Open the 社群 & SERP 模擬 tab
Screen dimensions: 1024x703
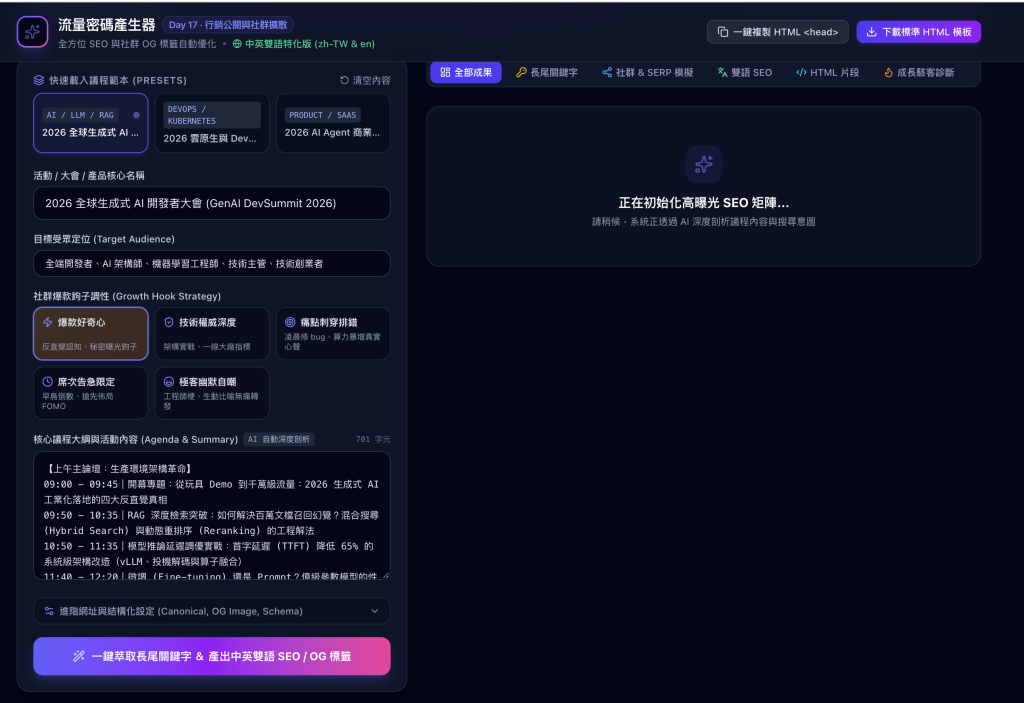tap(647, 73)
